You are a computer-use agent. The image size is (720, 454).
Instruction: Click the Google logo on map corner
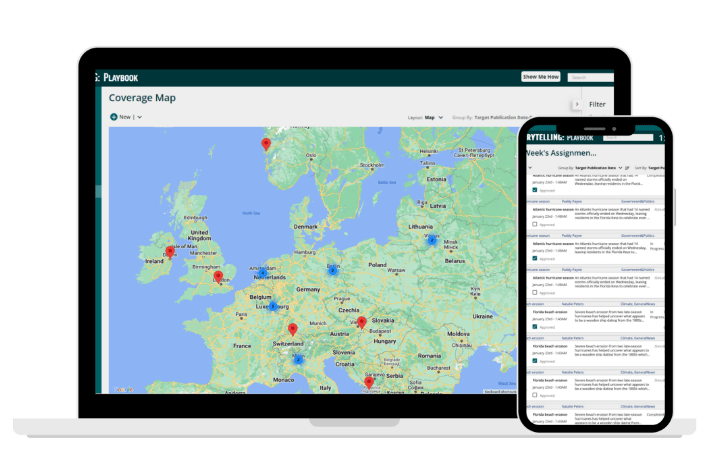pyautogui.click(x=123, y=390)
